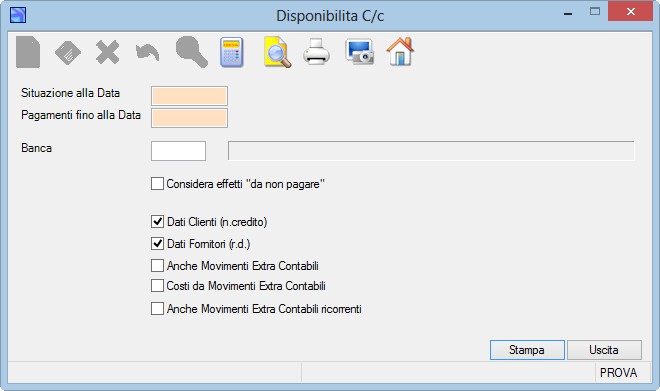Click the printer icon
This screenshot has width=660, height=391.
coord(317,52)
